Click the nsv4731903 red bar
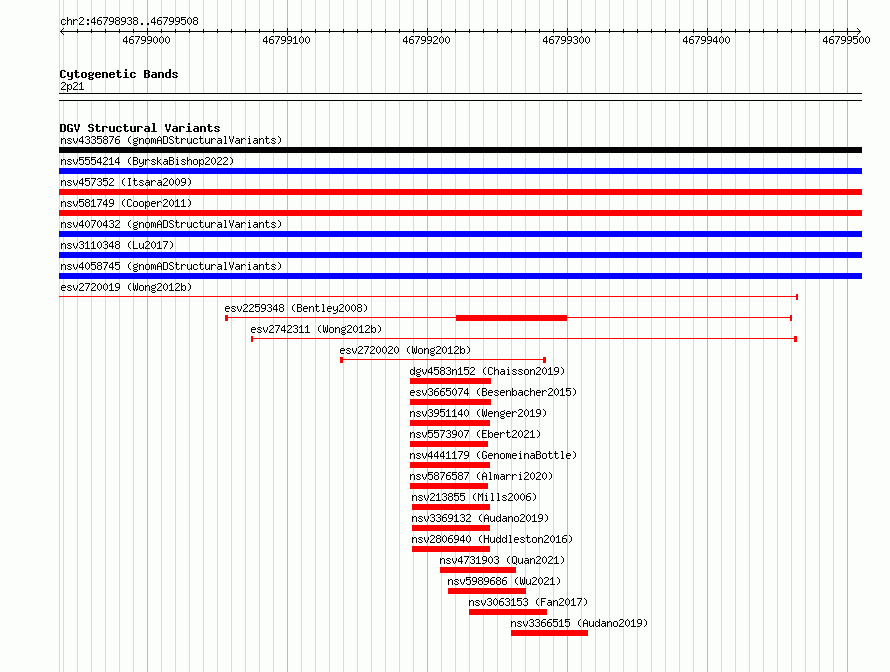 [478, 570]
